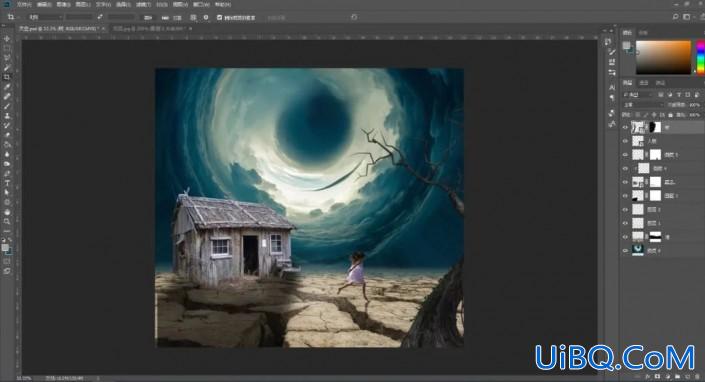Image resolution: width=705 pixels, height=382 pixels.
Task: Select the Eraser tool
Action: (7, 135)
